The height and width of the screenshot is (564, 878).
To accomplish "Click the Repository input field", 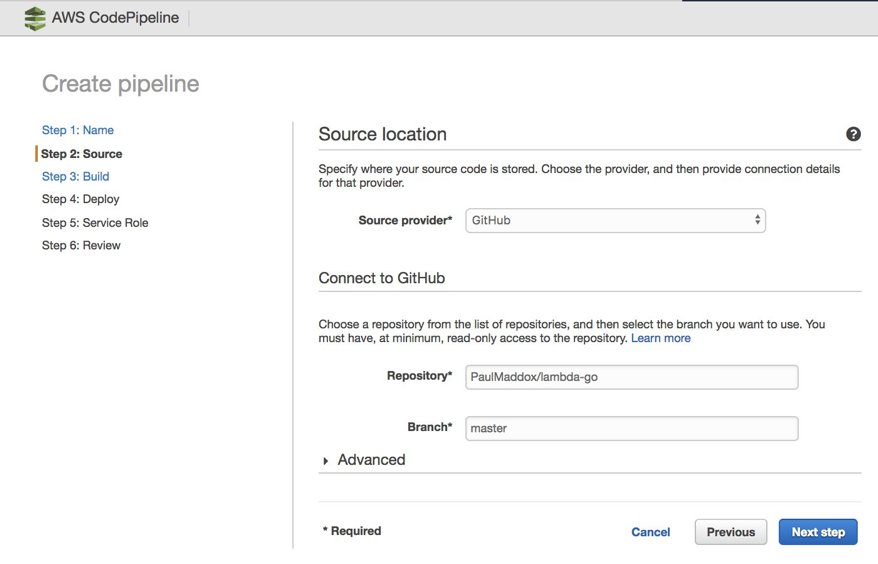I will (x=631, y=377).
